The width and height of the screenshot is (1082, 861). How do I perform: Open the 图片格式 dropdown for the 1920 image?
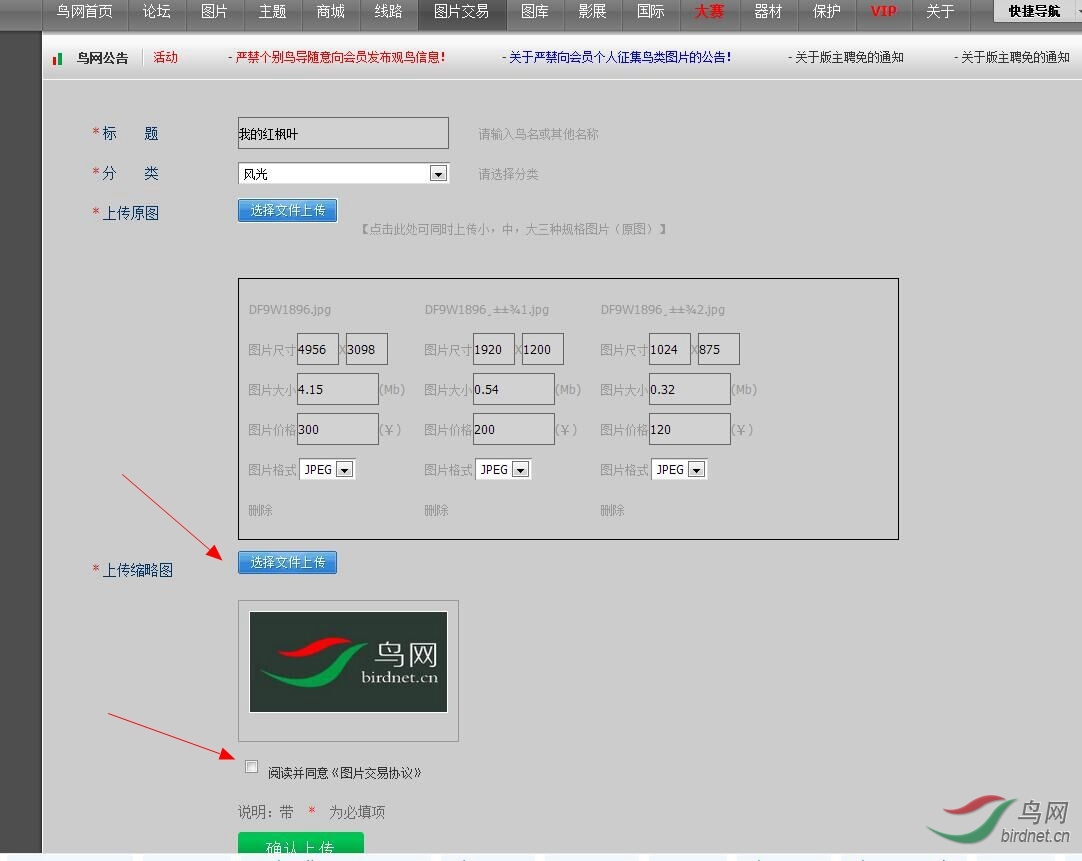tap(520, 470)
